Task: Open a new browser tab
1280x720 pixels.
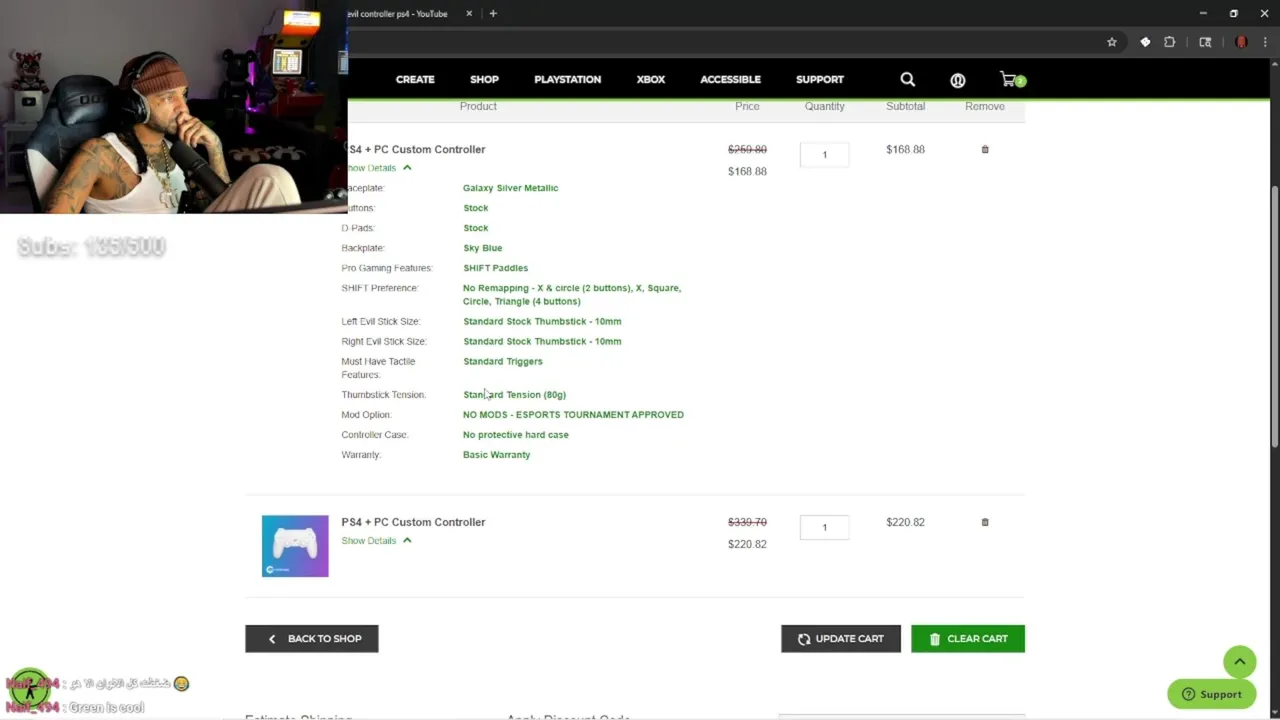Action: (493, 14)
